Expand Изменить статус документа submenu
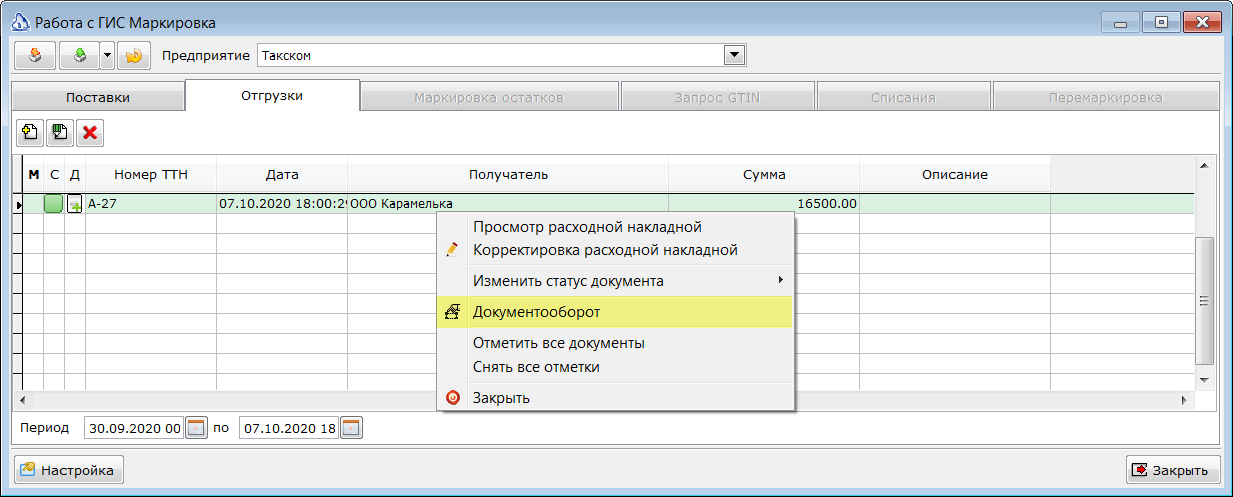 point(616,281)
